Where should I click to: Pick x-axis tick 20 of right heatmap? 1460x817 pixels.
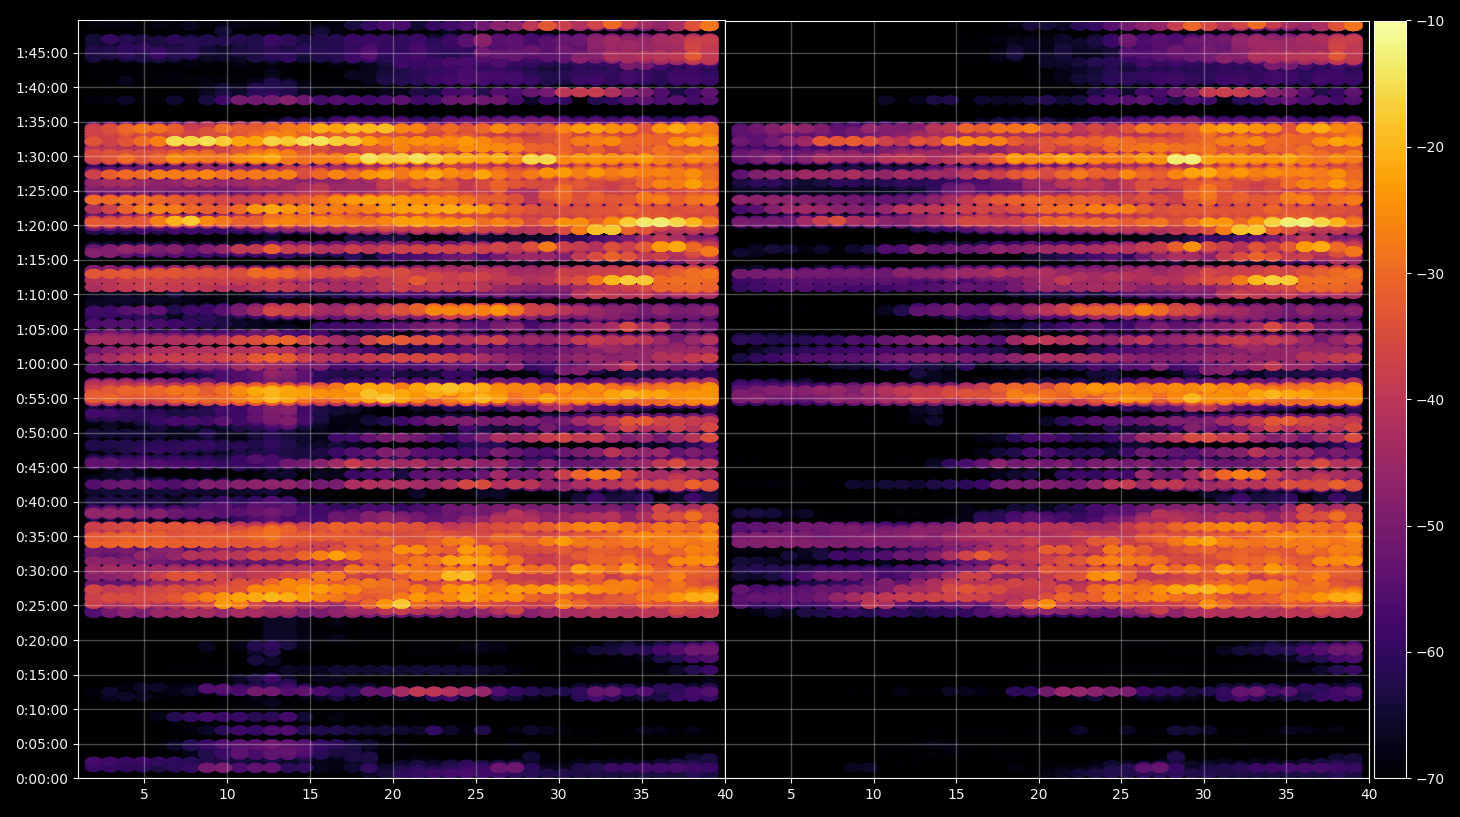(1039, 795)
